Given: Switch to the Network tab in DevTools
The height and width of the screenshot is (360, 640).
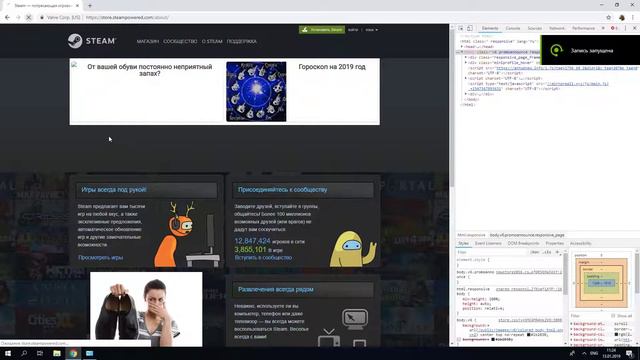Looking at the screenshot, I should 557,28.
